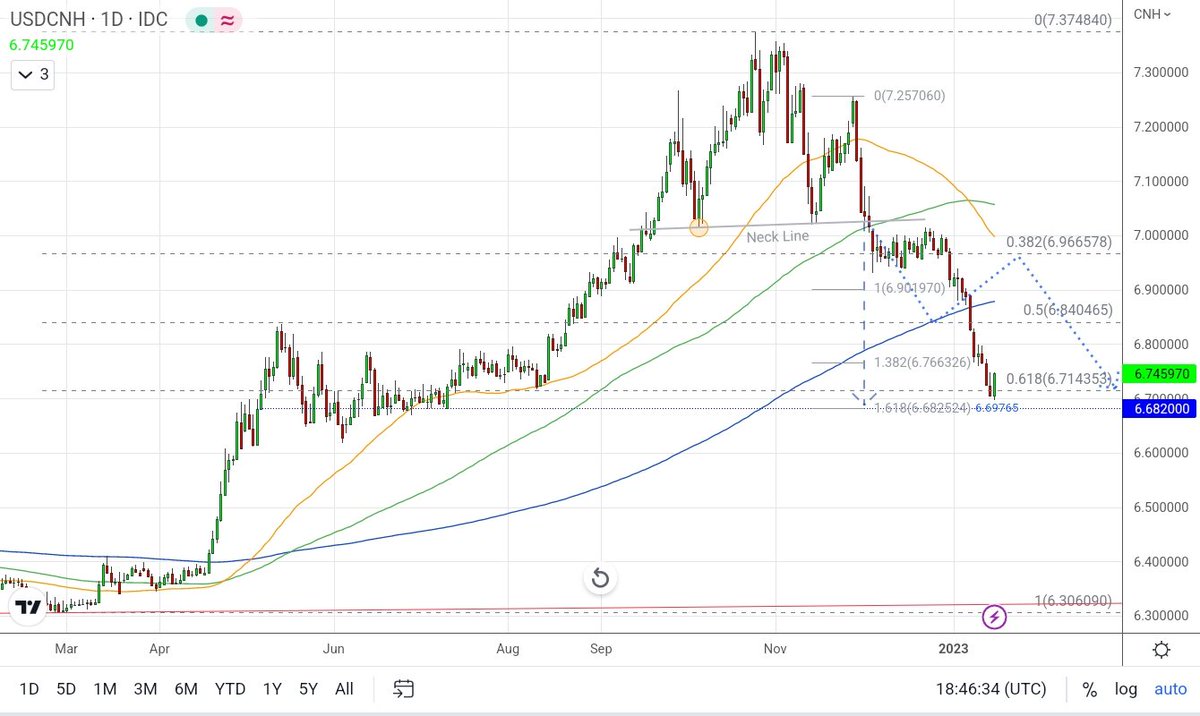Image resolution: width=1200 pixels, height=716 pixels.
Task: Select the 5D time range
Action: coord(65,688)
